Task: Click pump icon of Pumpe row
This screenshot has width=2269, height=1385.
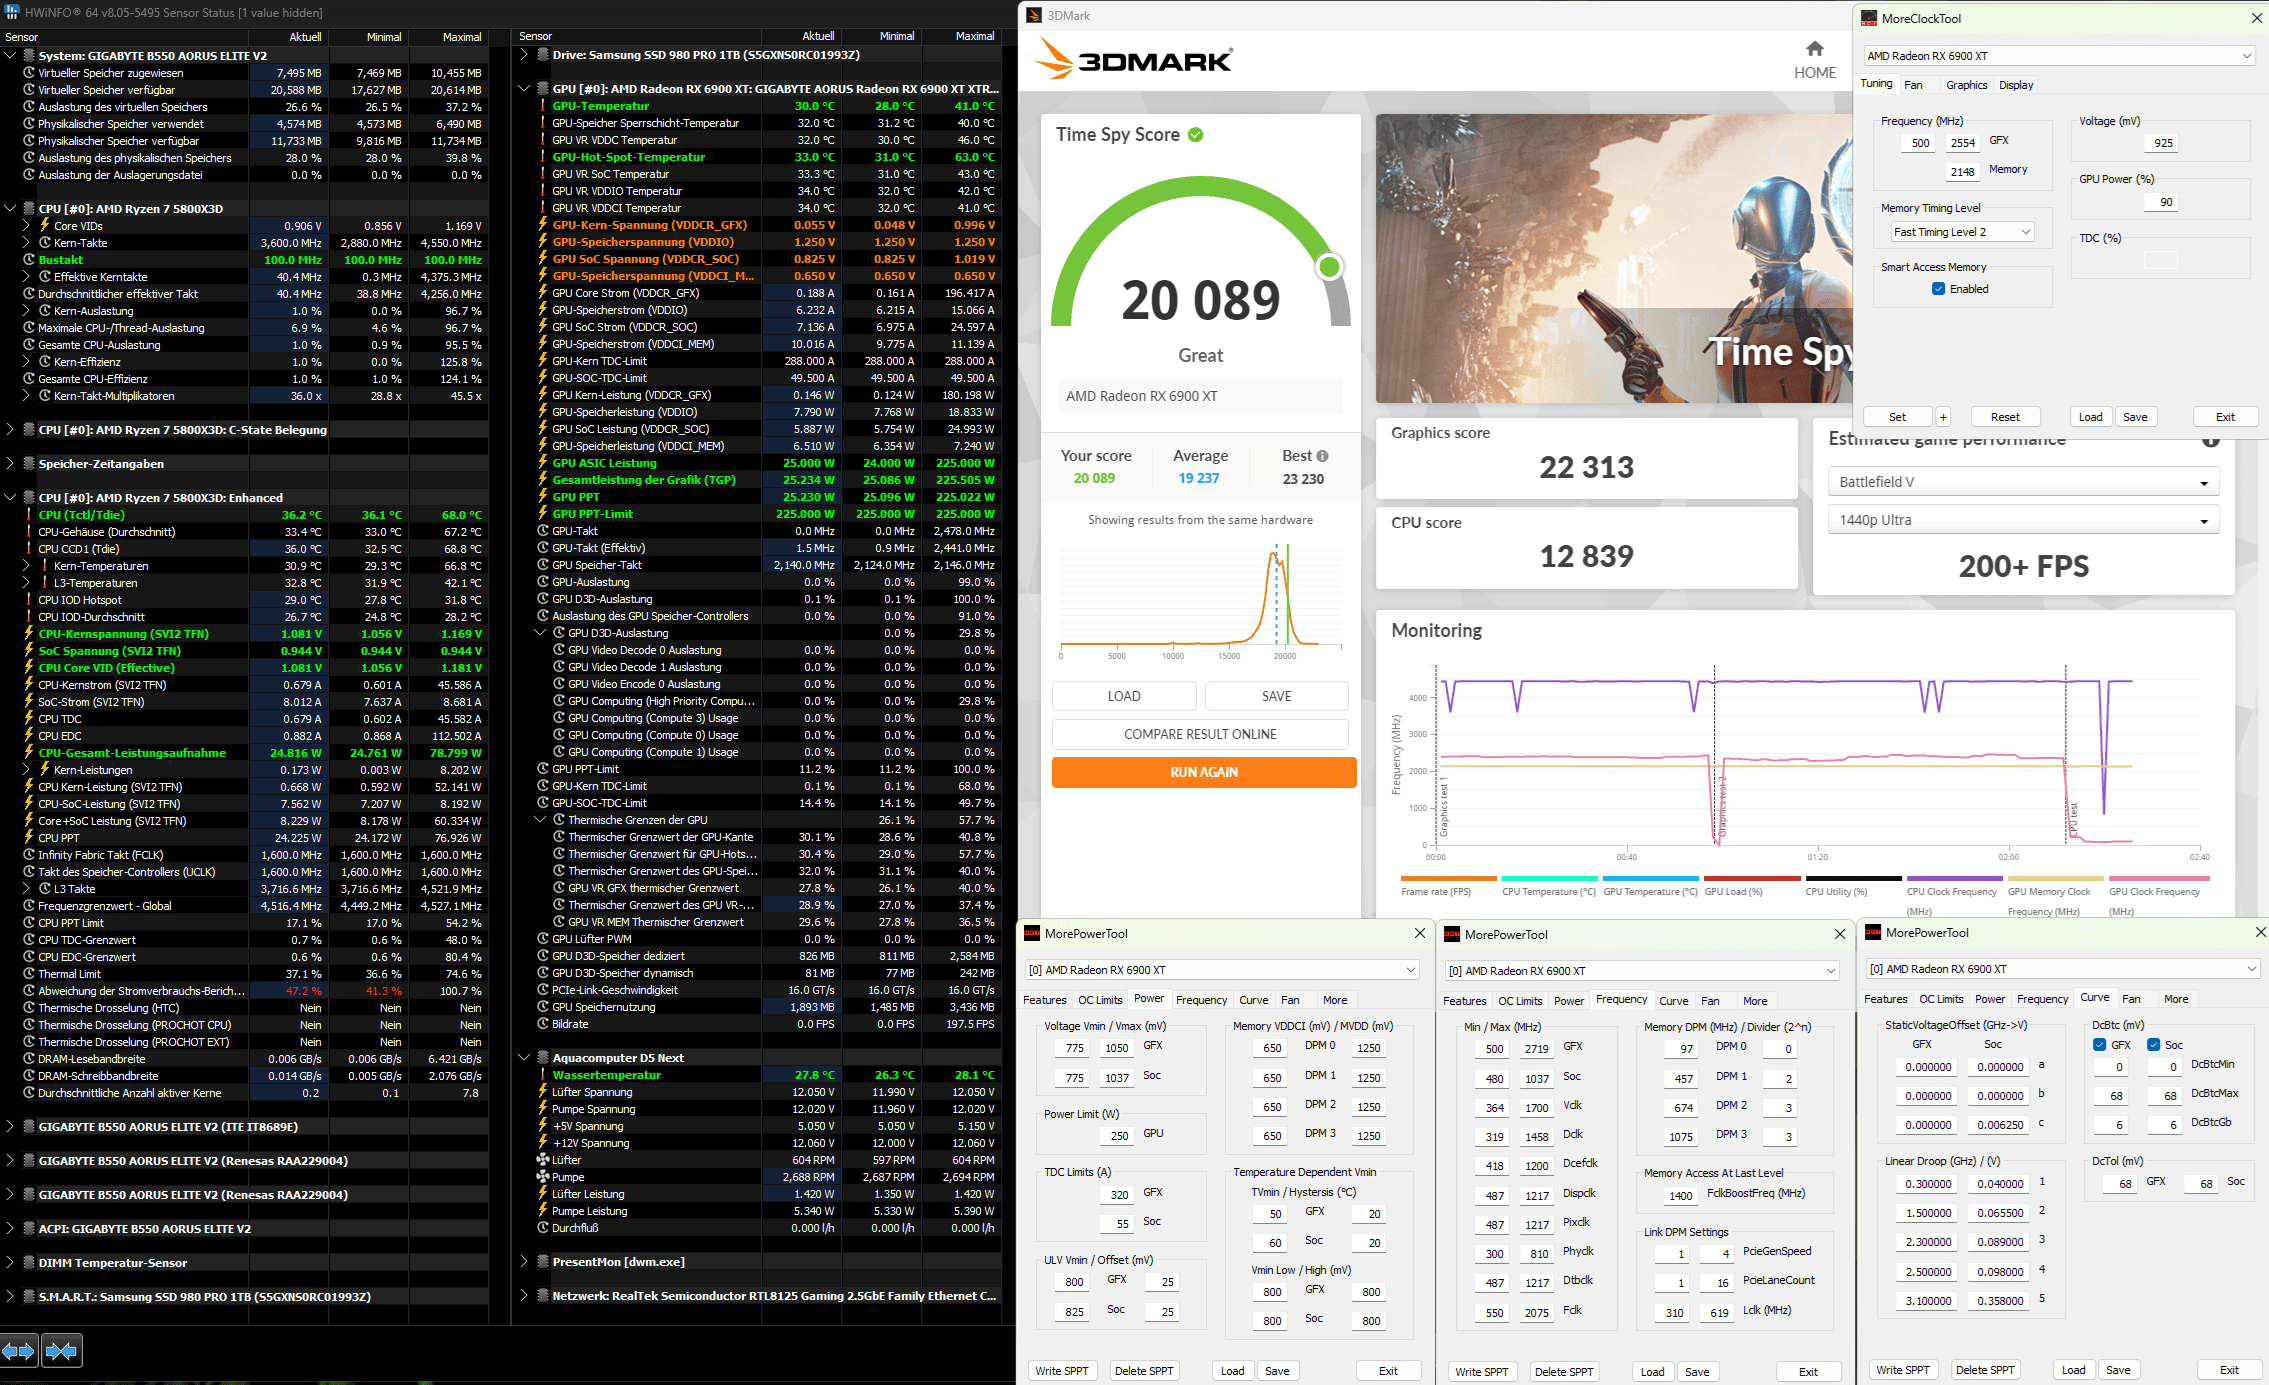Action: tap(543, 1177)
